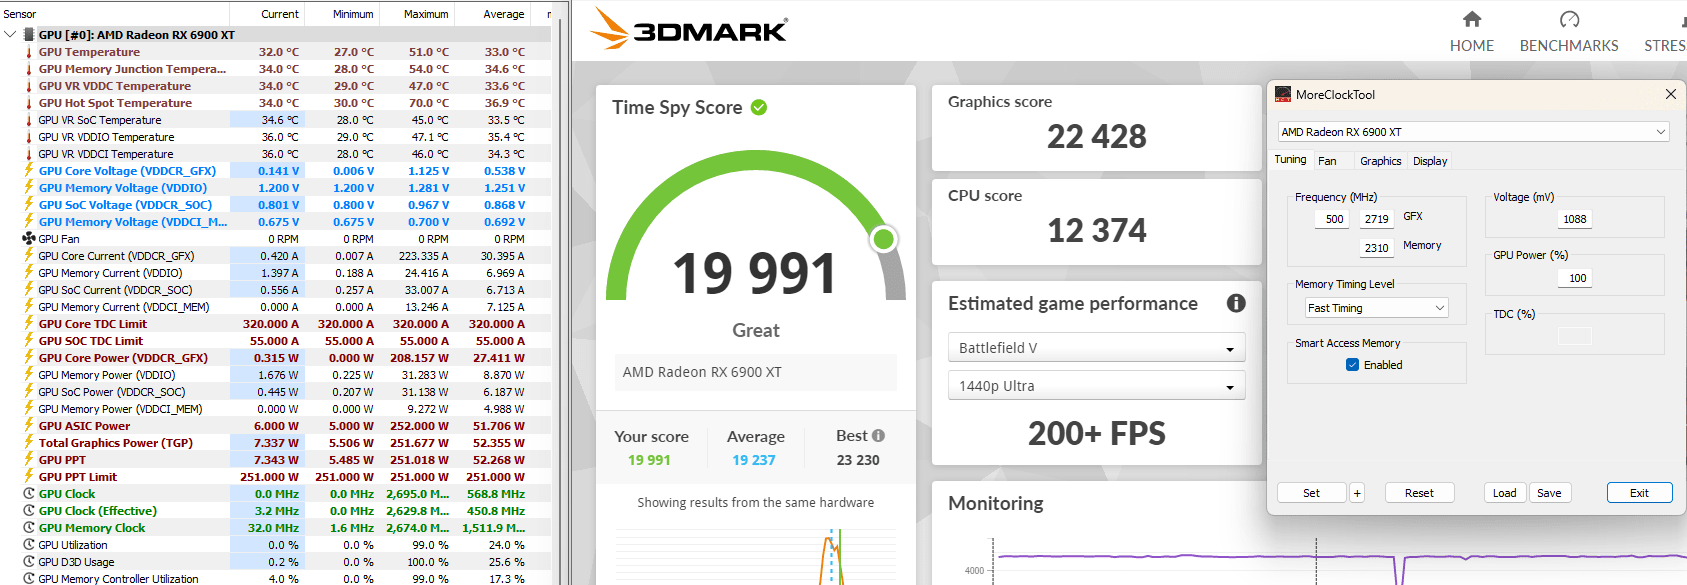Click the thermometer icon beside GPU Memory Junction Temperature

tap(29, 69)
